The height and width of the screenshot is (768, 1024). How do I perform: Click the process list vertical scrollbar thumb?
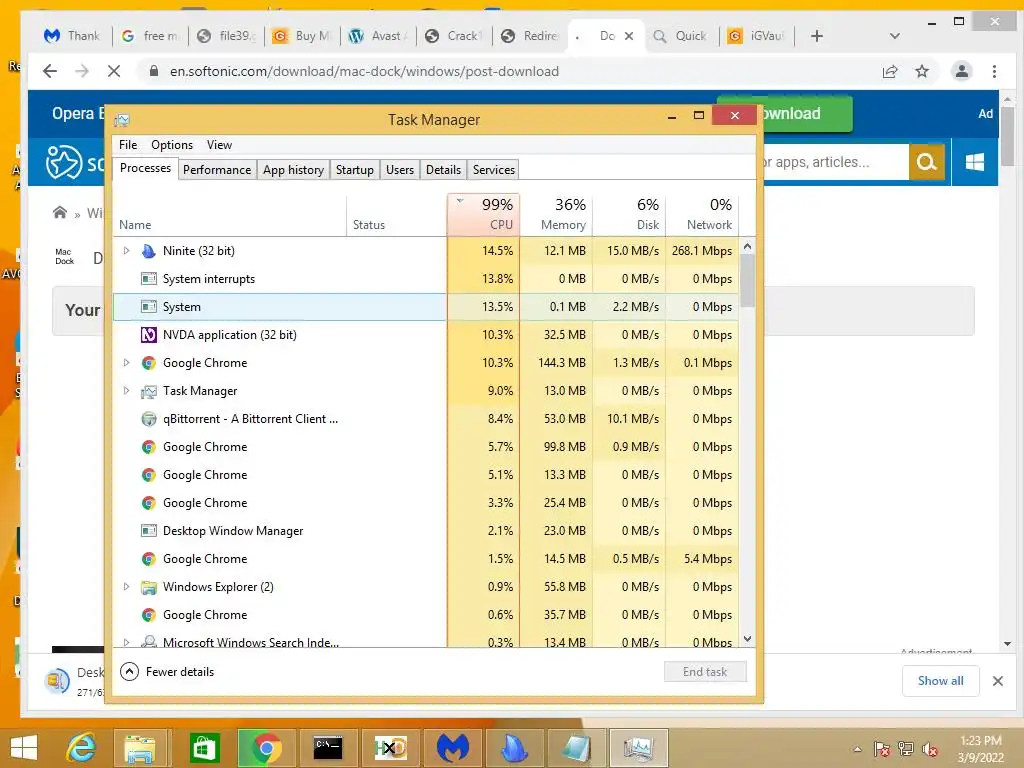(748, 280)
